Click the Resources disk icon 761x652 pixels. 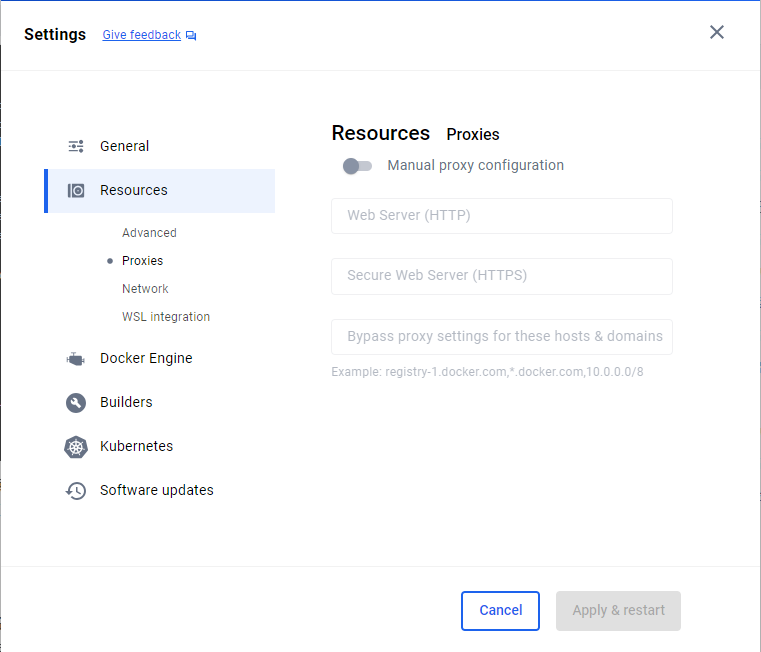pos(76,191)
